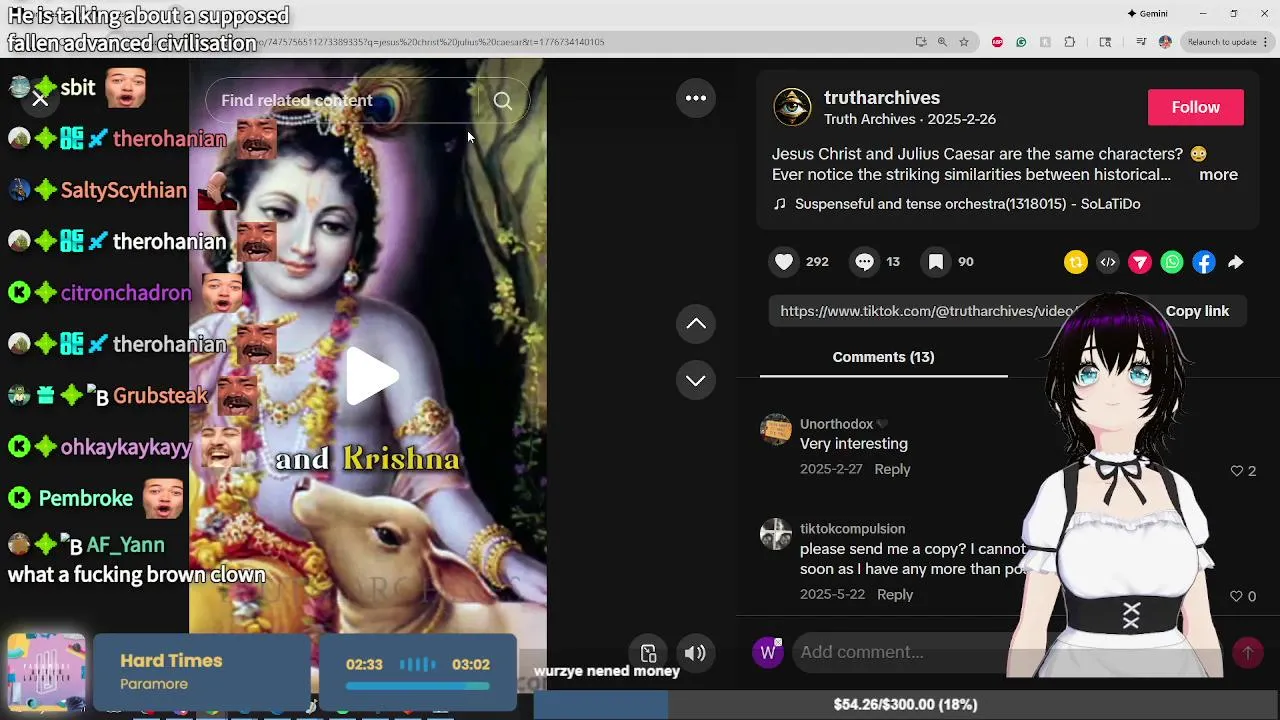Click Copy link button
The height and width of the screenshot is (720, 1280).
click(1197, 311)
